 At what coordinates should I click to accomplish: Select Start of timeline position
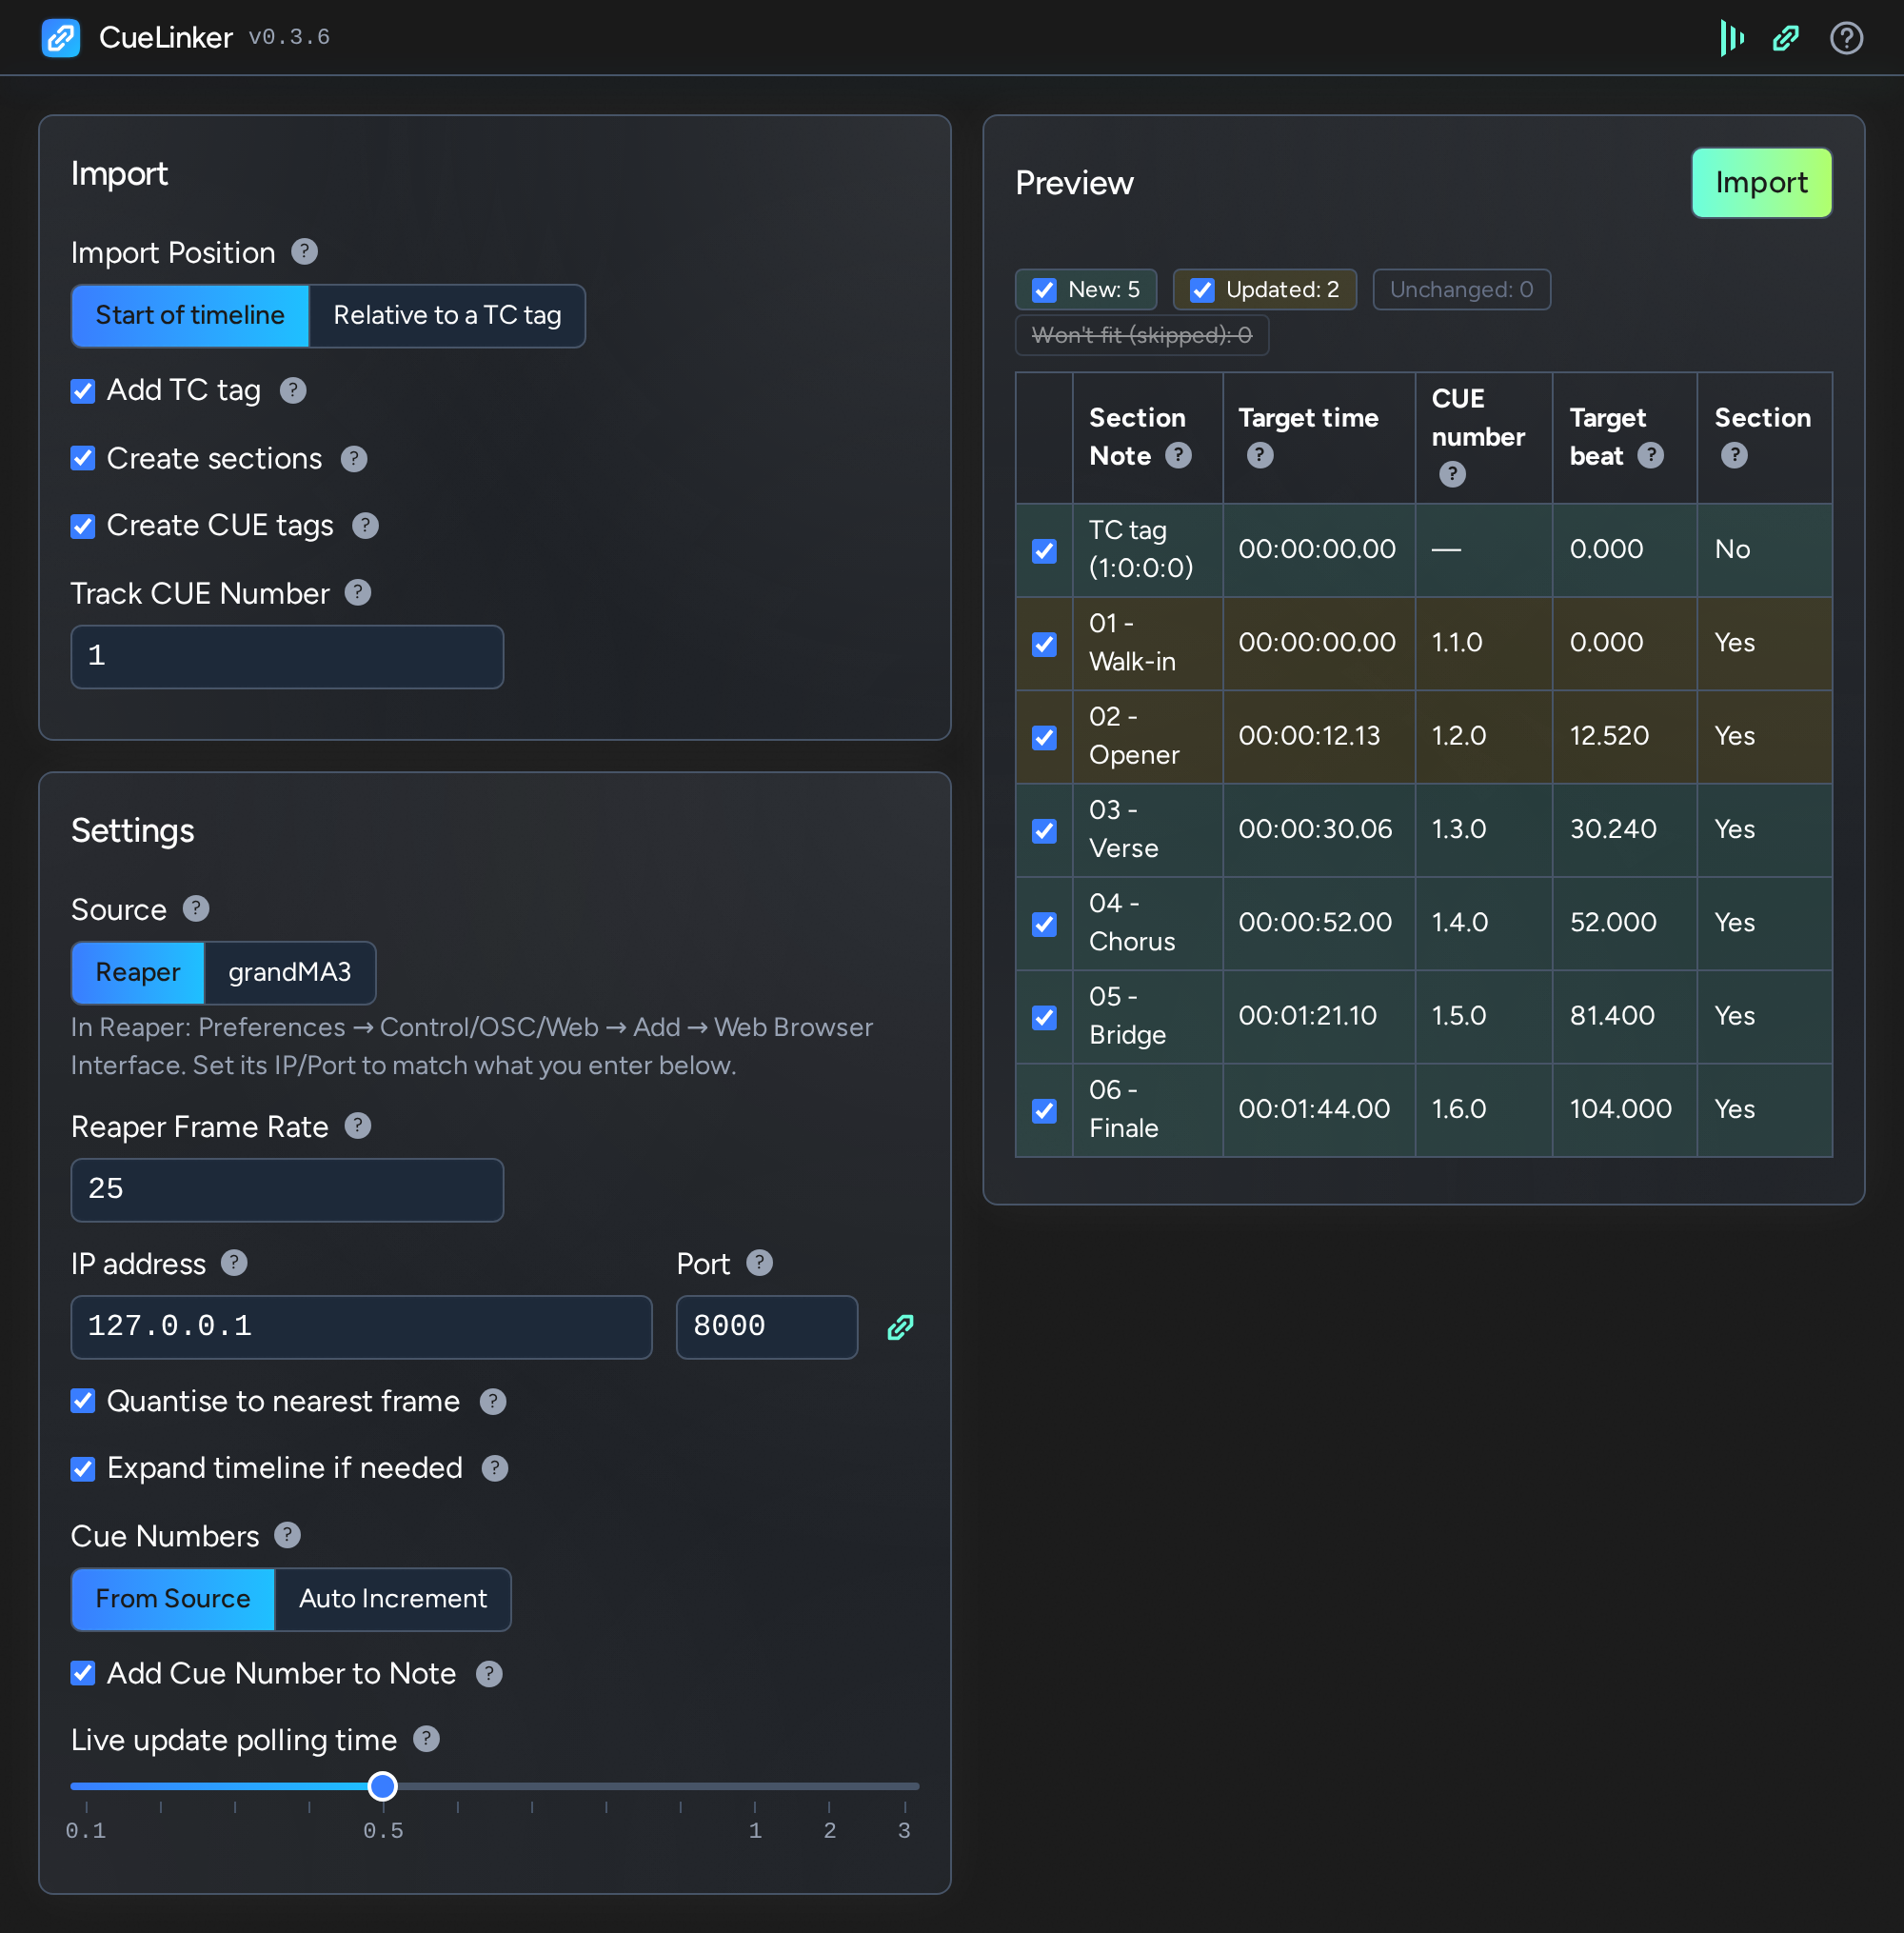point(190,316)
